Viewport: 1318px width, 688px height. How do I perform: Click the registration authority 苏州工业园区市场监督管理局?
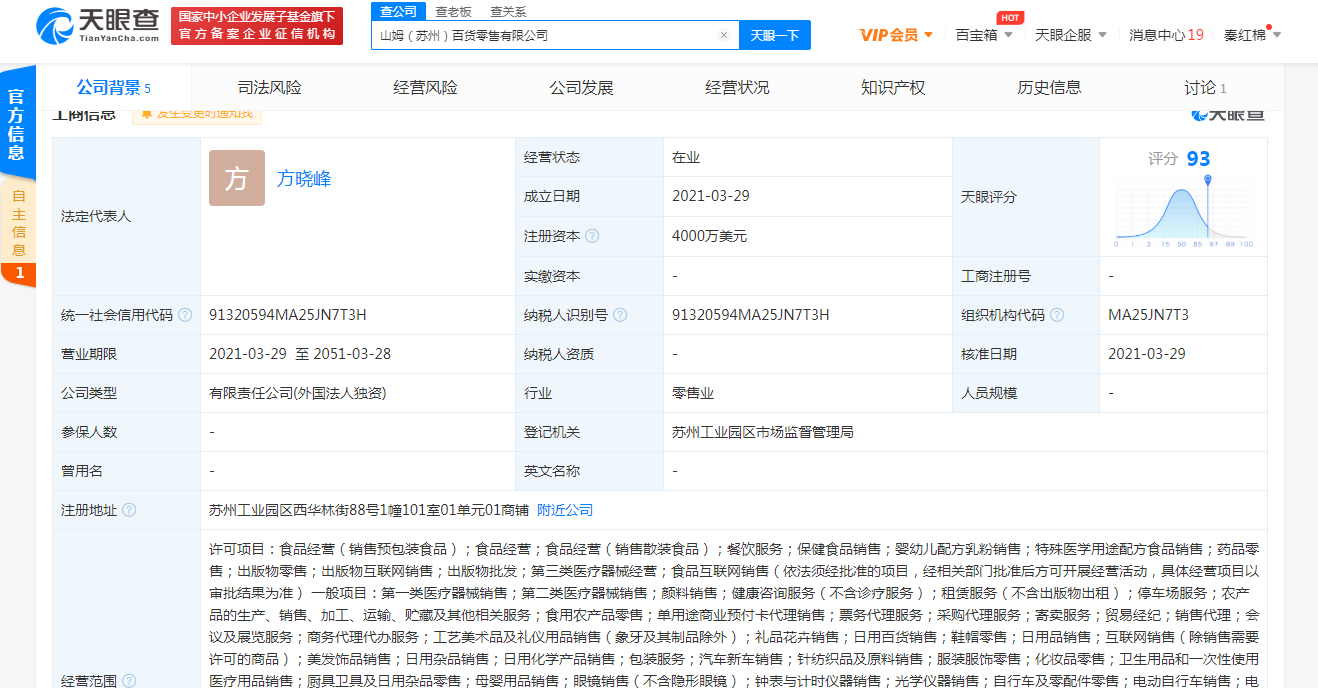763,432
